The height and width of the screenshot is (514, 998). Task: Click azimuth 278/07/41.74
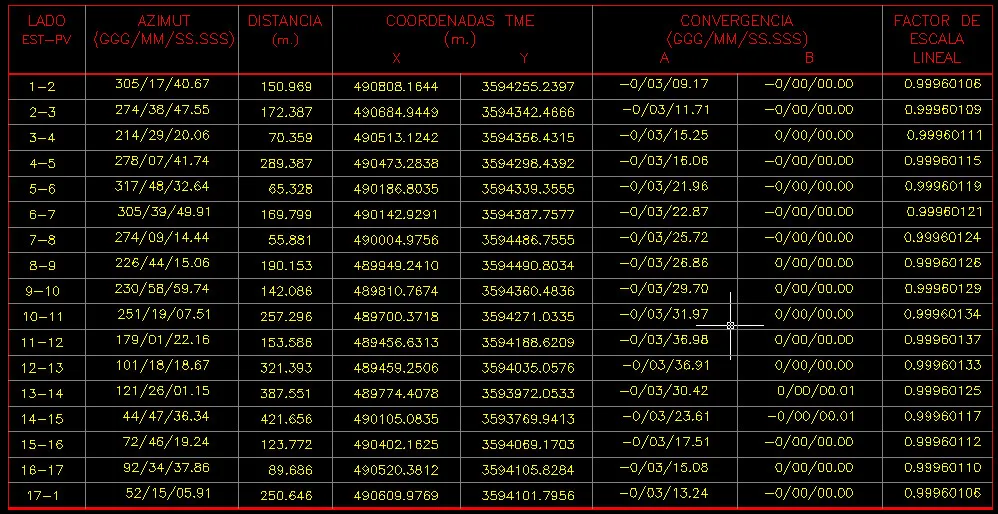pos(162,160)
